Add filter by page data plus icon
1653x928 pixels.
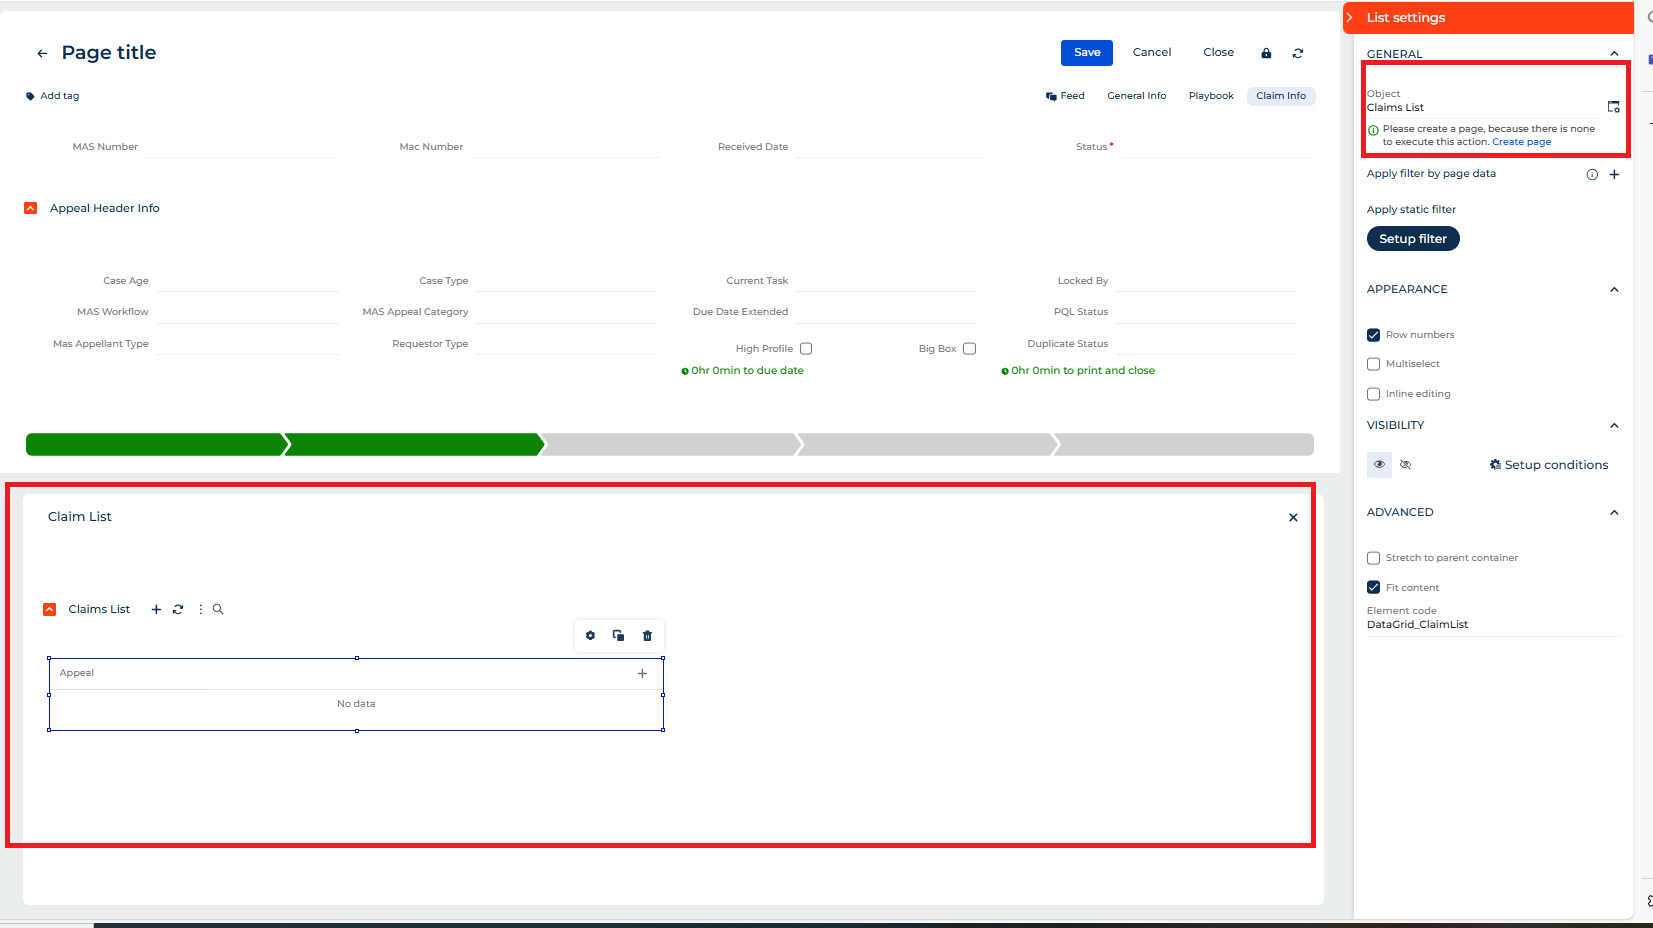tap(1614, 174)
